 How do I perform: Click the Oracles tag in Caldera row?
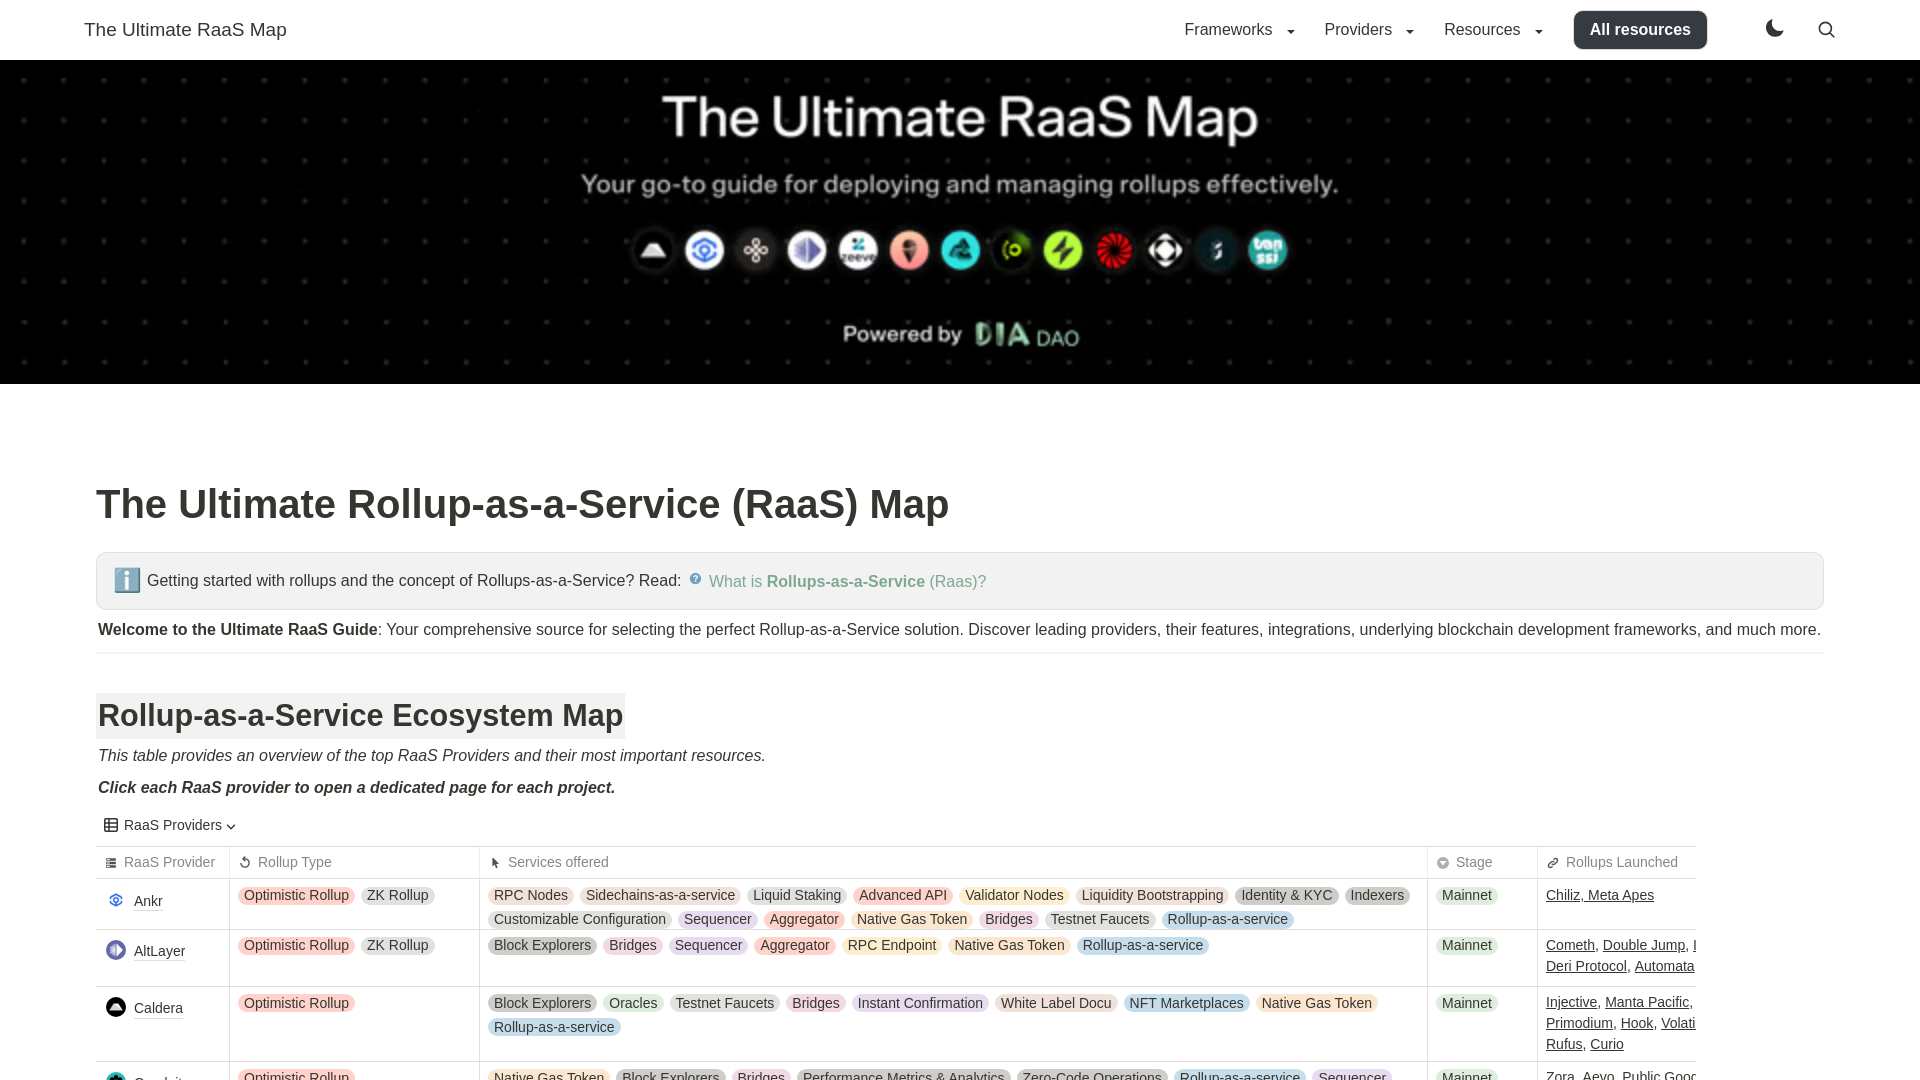633,1003
